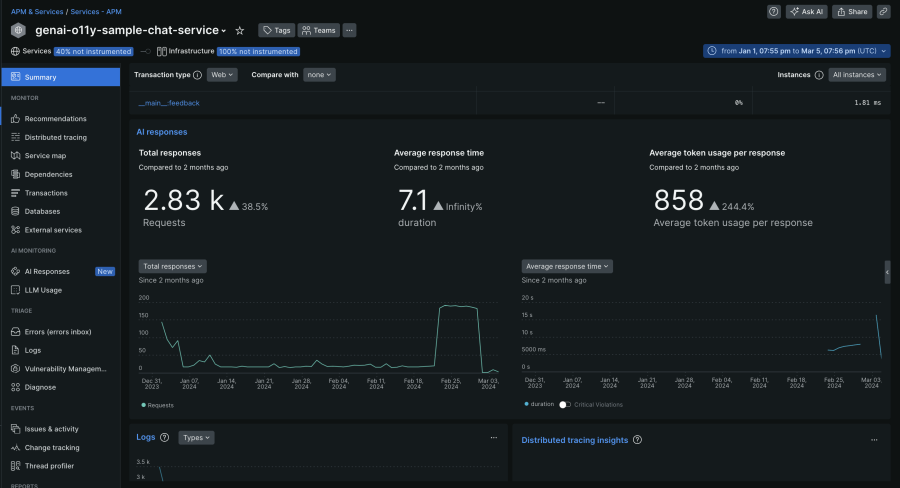Click info icon beside Transaction type
900x488 pixels.
click(197, 75)
